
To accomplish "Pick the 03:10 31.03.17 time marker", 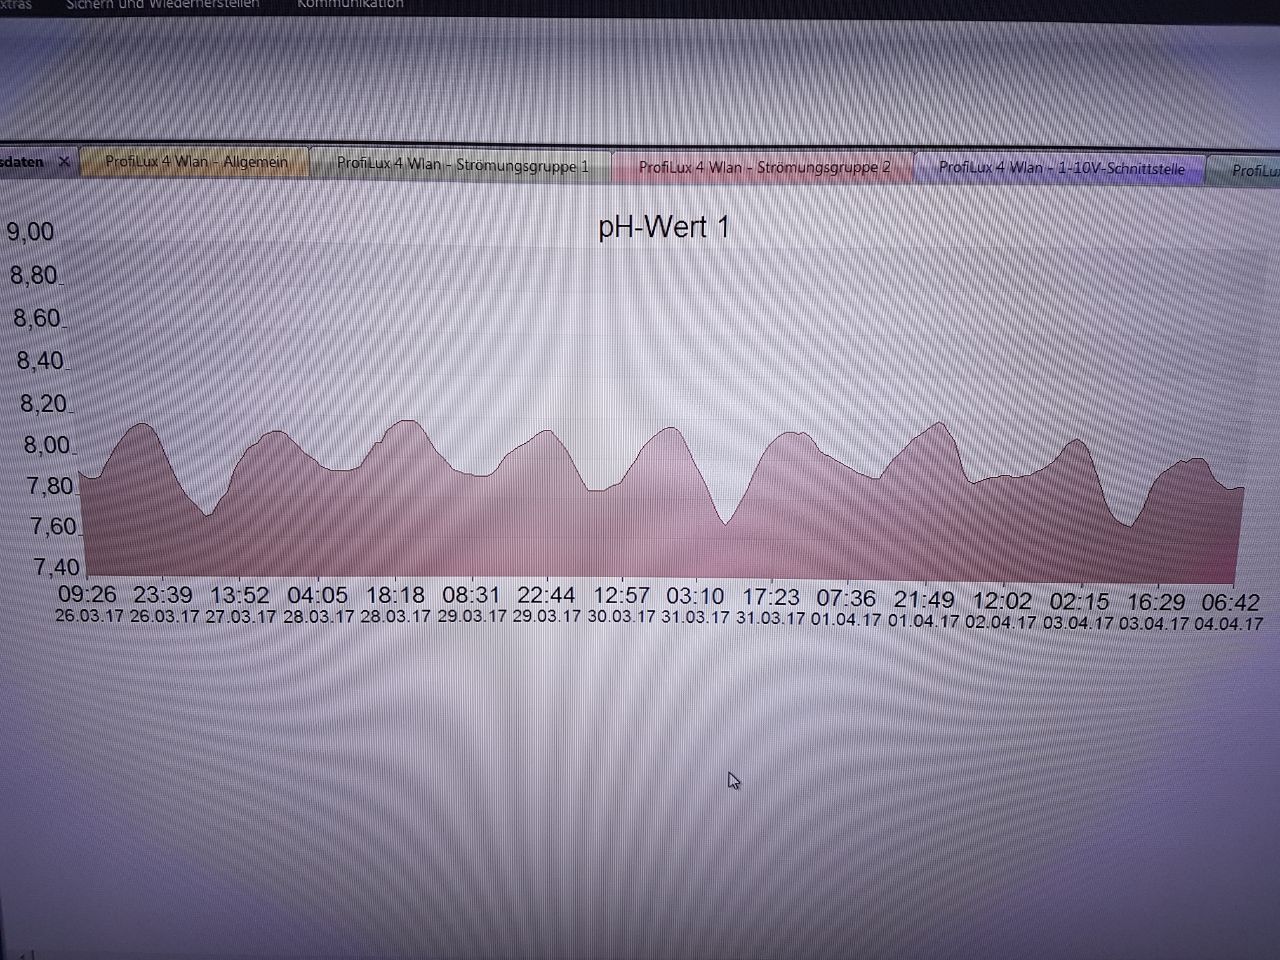I will pyautogui.click(x=695, y=607).
